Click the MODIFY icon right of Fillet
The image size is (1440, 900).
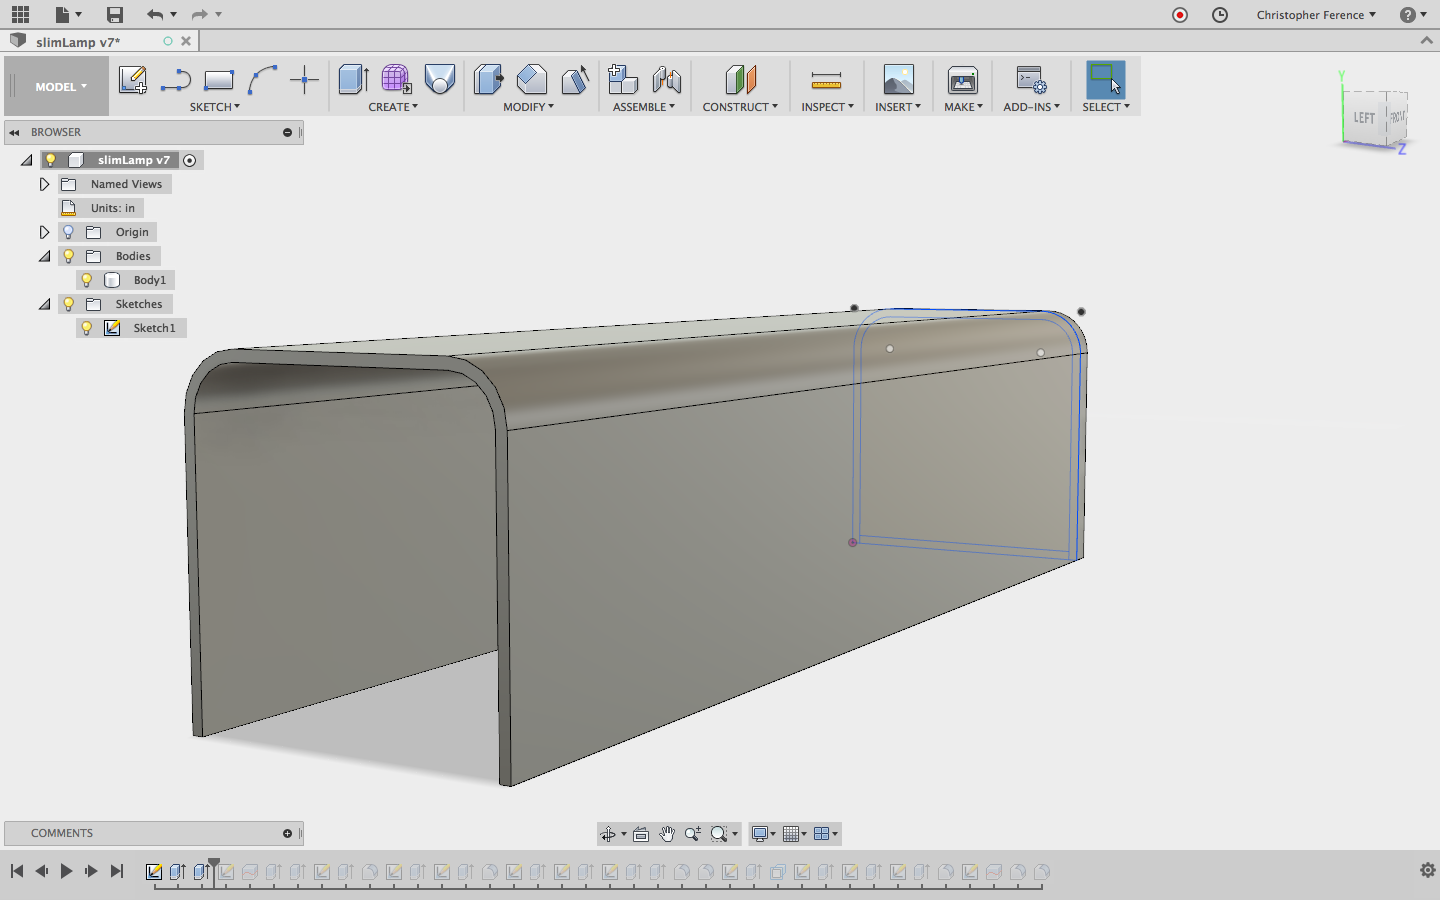point(575,80)
